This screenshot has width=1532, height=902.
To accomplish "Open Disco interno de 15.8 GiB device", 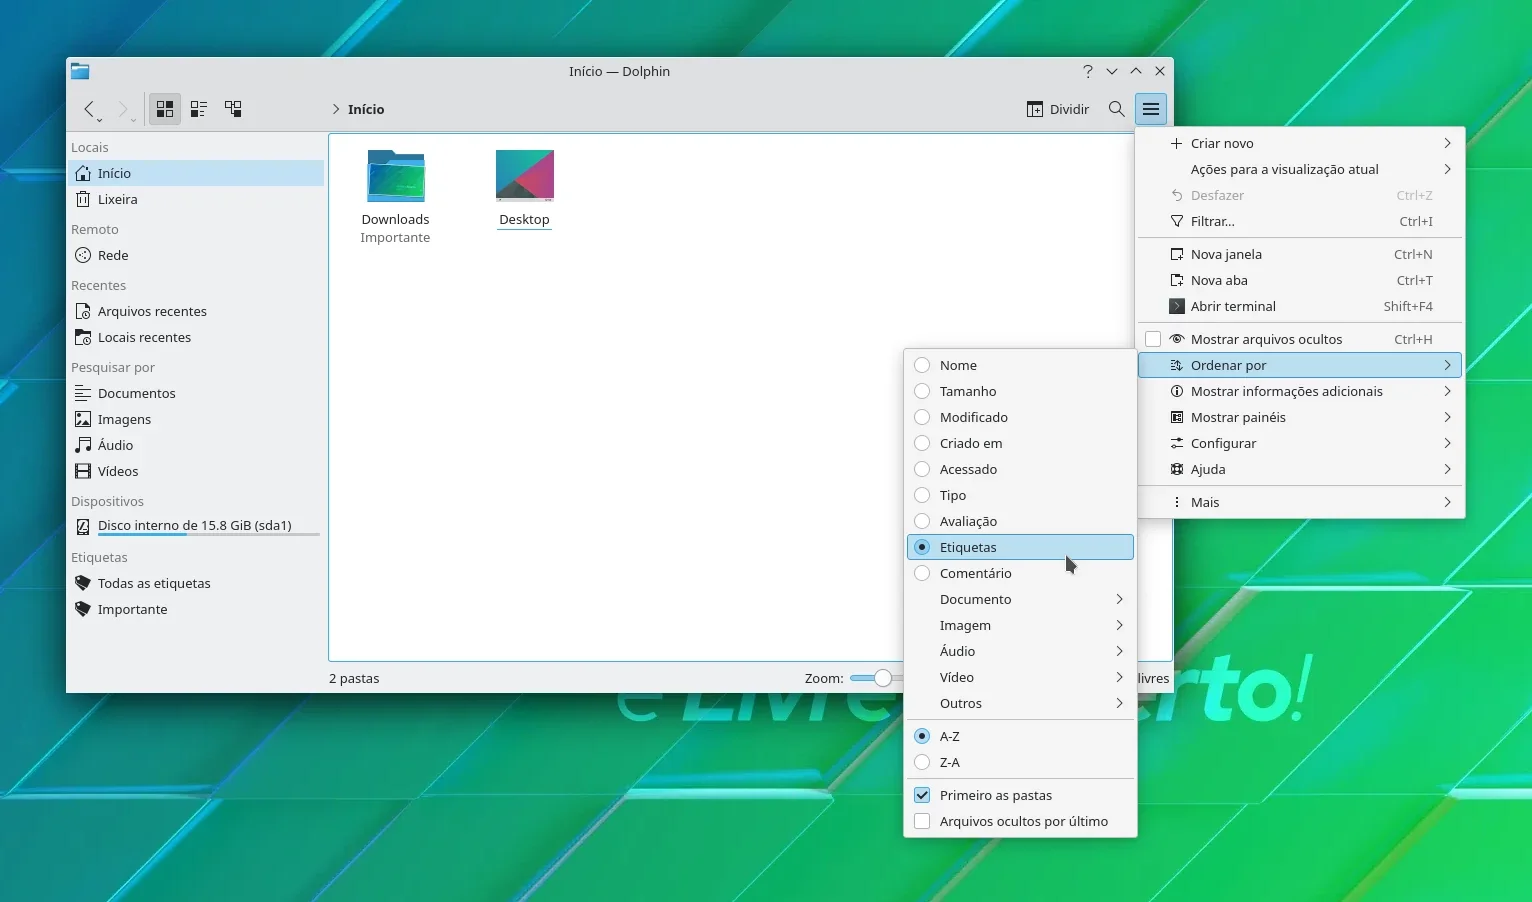I will [196, 526].
